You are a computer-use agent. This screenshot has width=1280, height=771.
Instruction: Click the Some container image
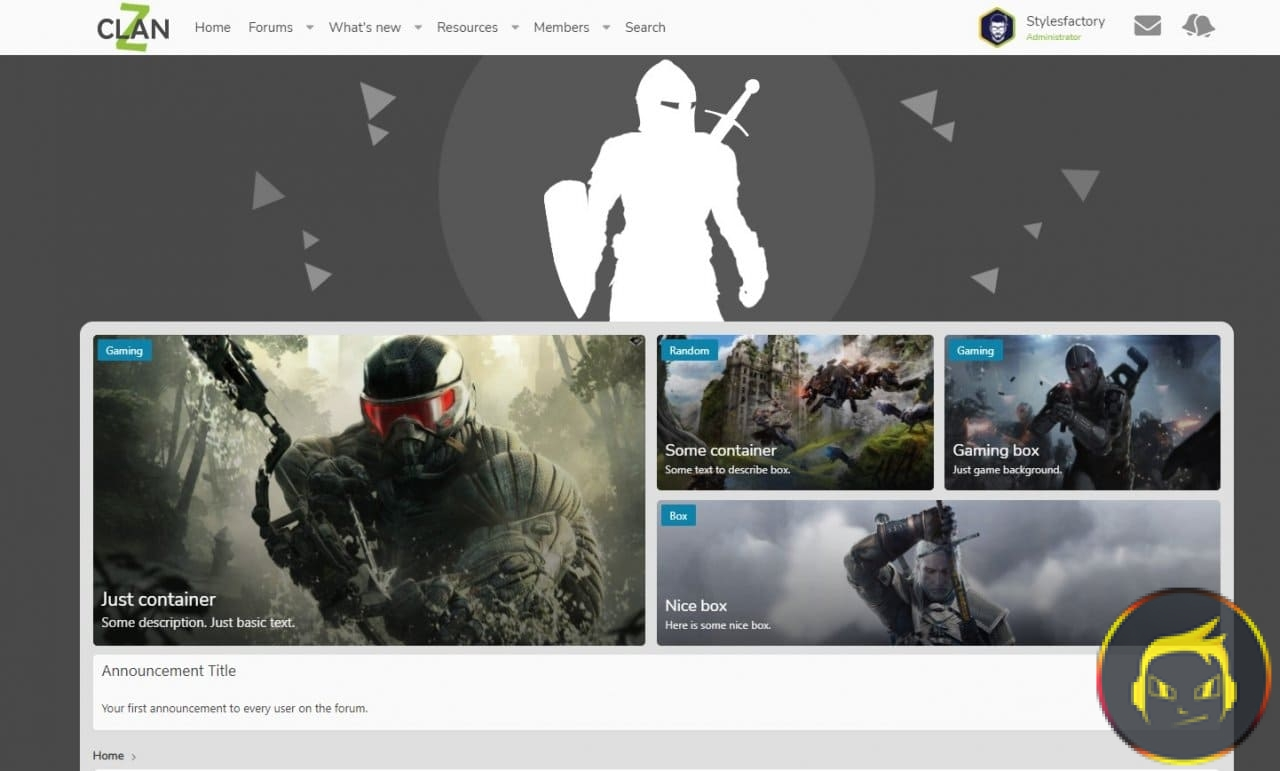click(x=795, y=412)
